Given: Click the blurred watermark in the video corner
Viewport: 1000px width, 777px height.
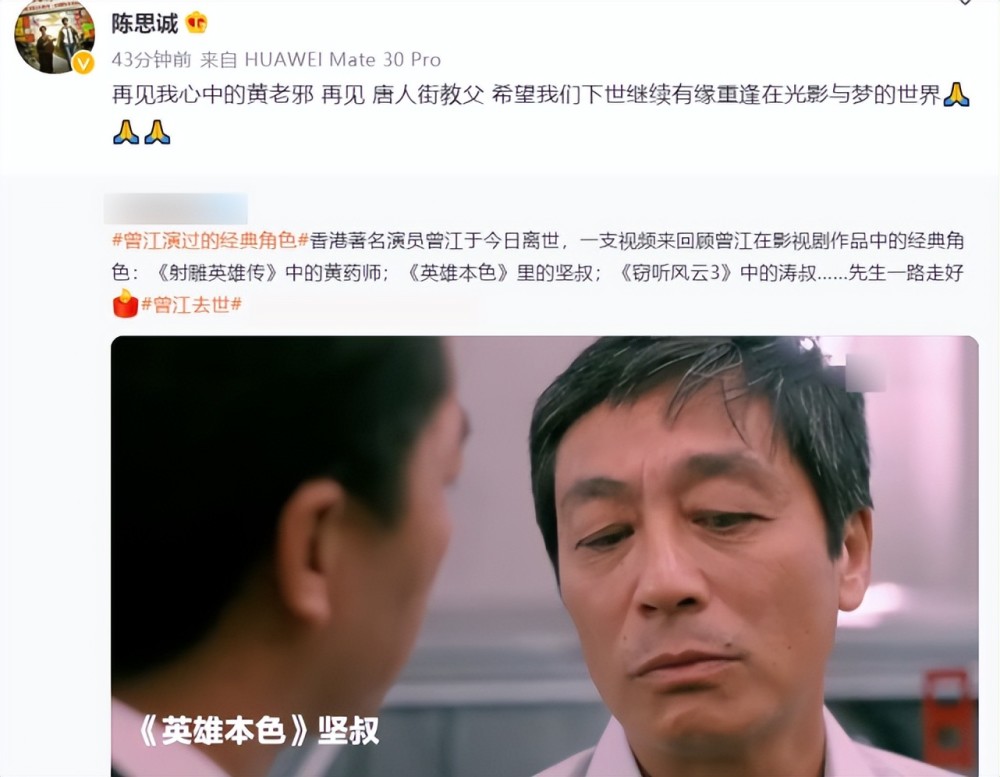Looking at the screenshot, I should coord(865,372).
